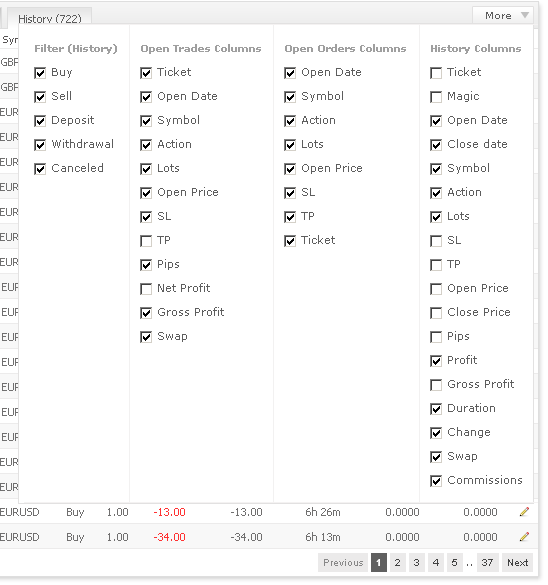548x585 pixels.
Task: Enable Net Profit in Open Trades Columns
Action: [146, 289]
